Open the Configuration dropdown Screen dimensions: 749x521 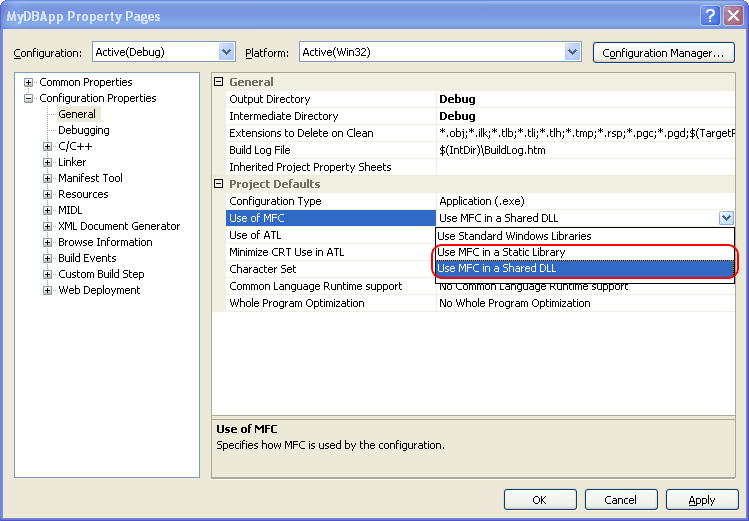pos(226,52)
